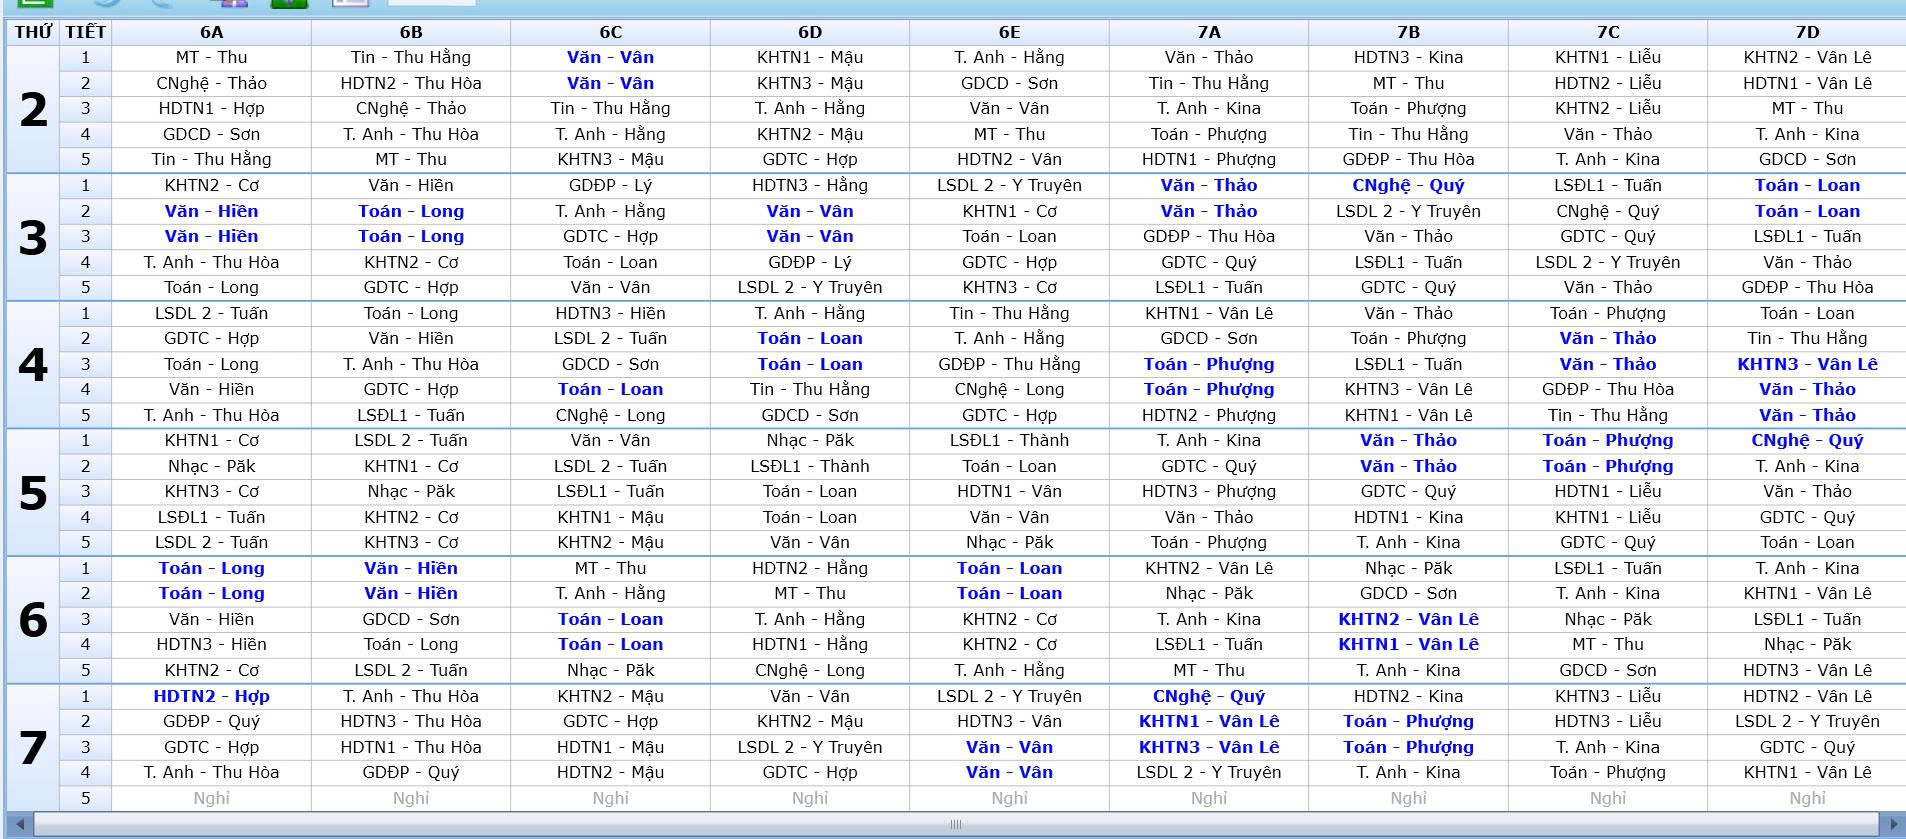Click bold KHTN3 - Vân Lê cell in 7D
Screen dimensions: 1906x839
[1807, 364]
